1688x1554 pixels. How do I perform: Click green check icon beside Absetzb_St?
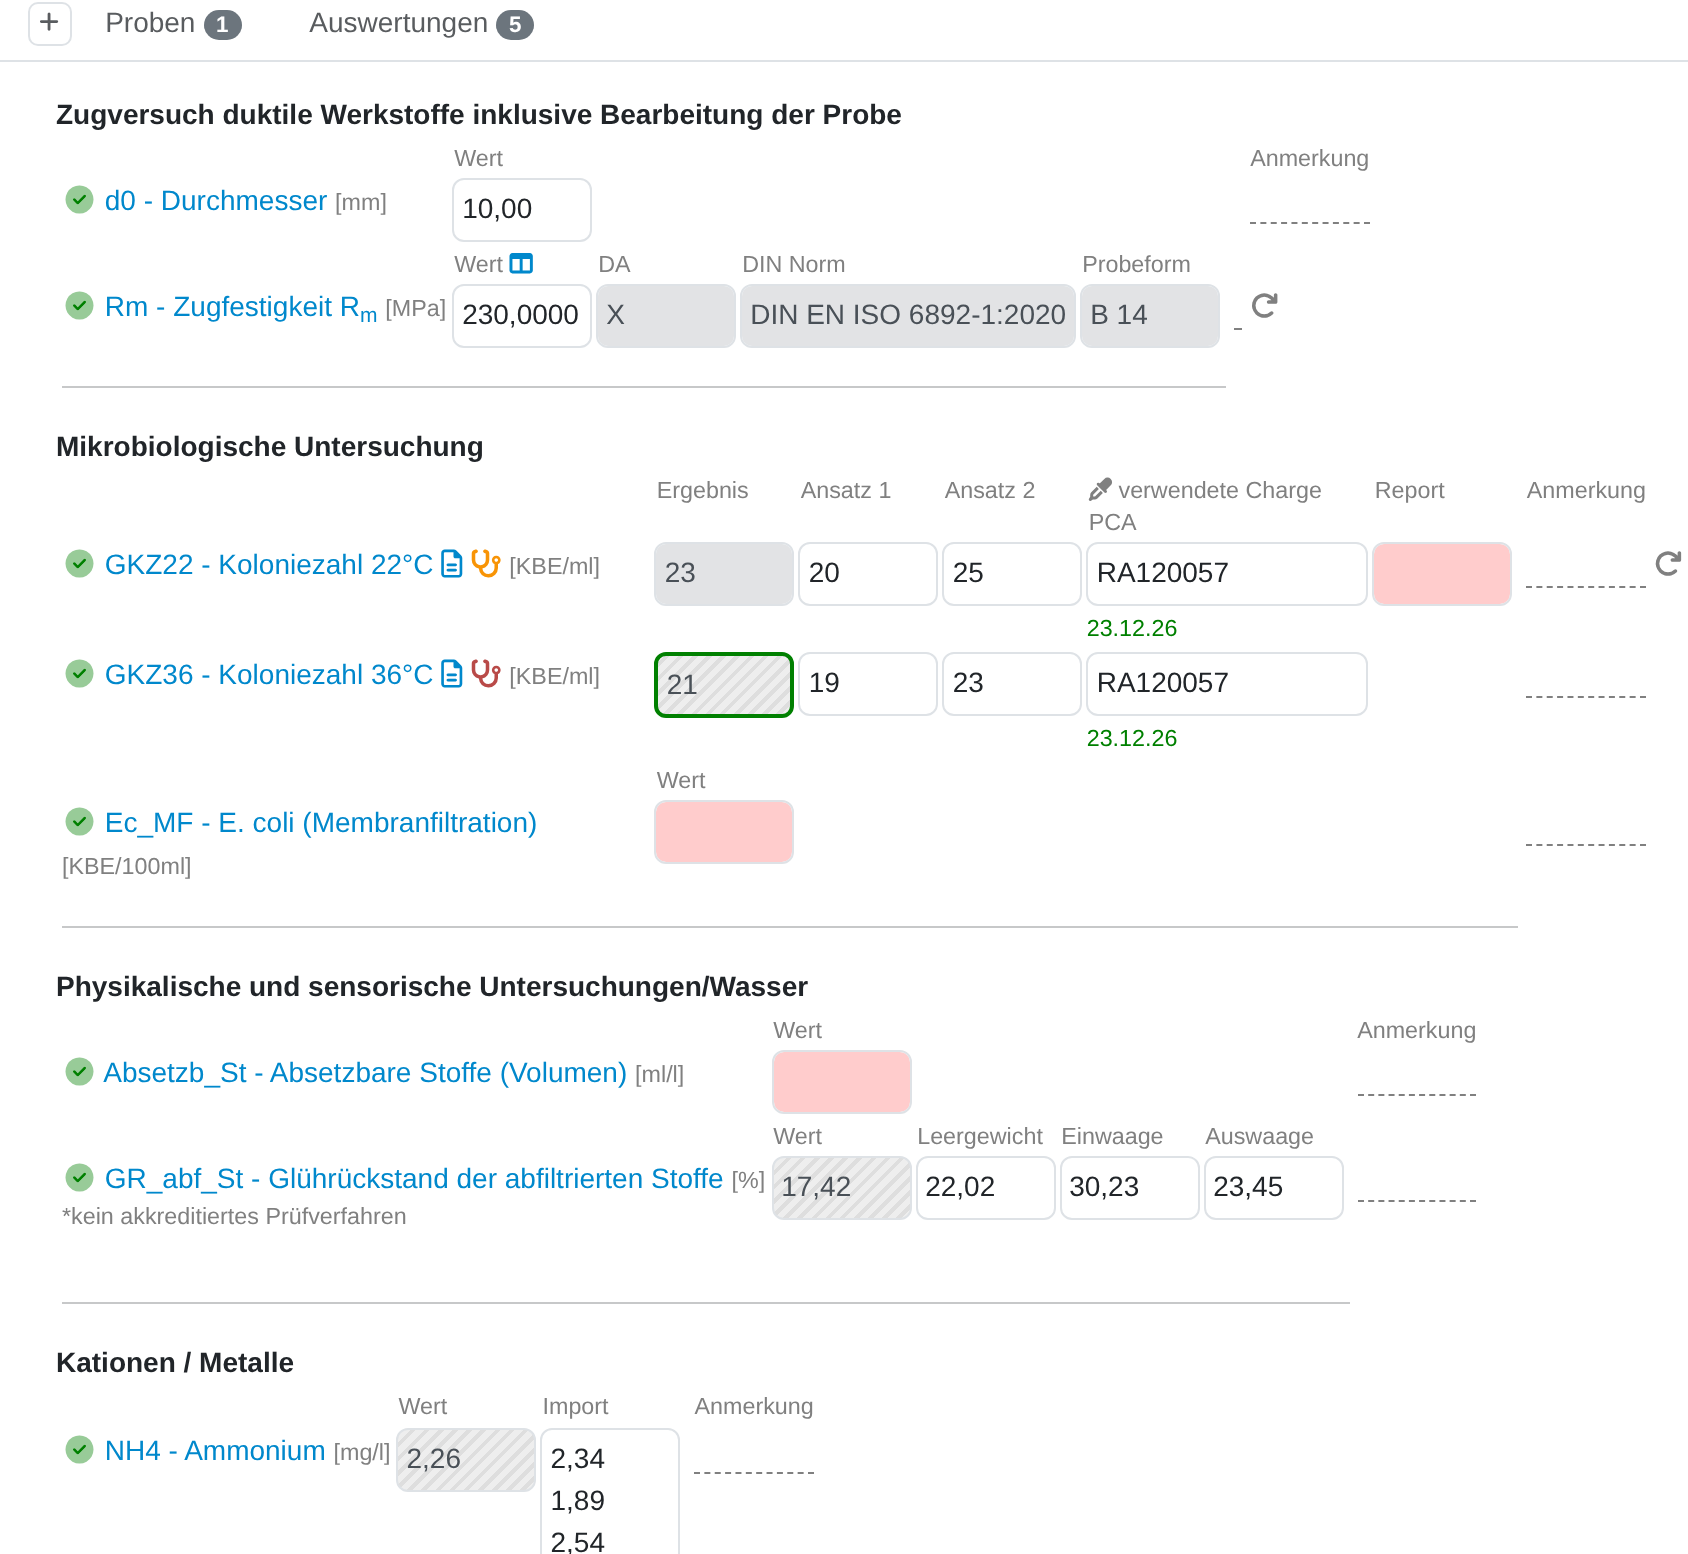point(79,1072)
